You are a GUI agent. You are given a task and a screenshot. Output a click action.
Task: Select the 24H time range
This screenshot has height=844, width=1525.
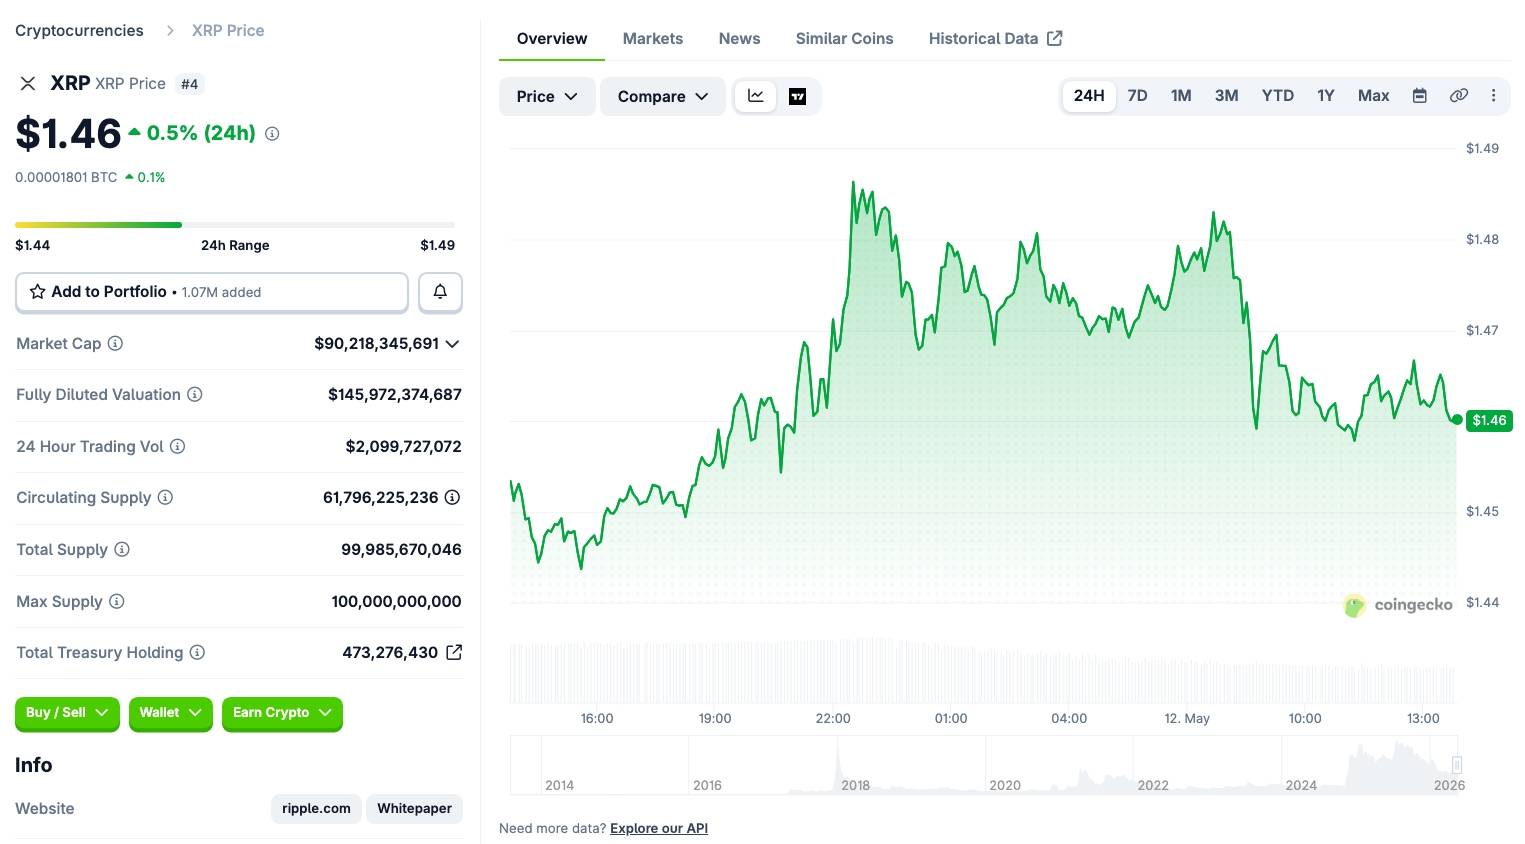pyautogui.click(x=1089, y=96)
